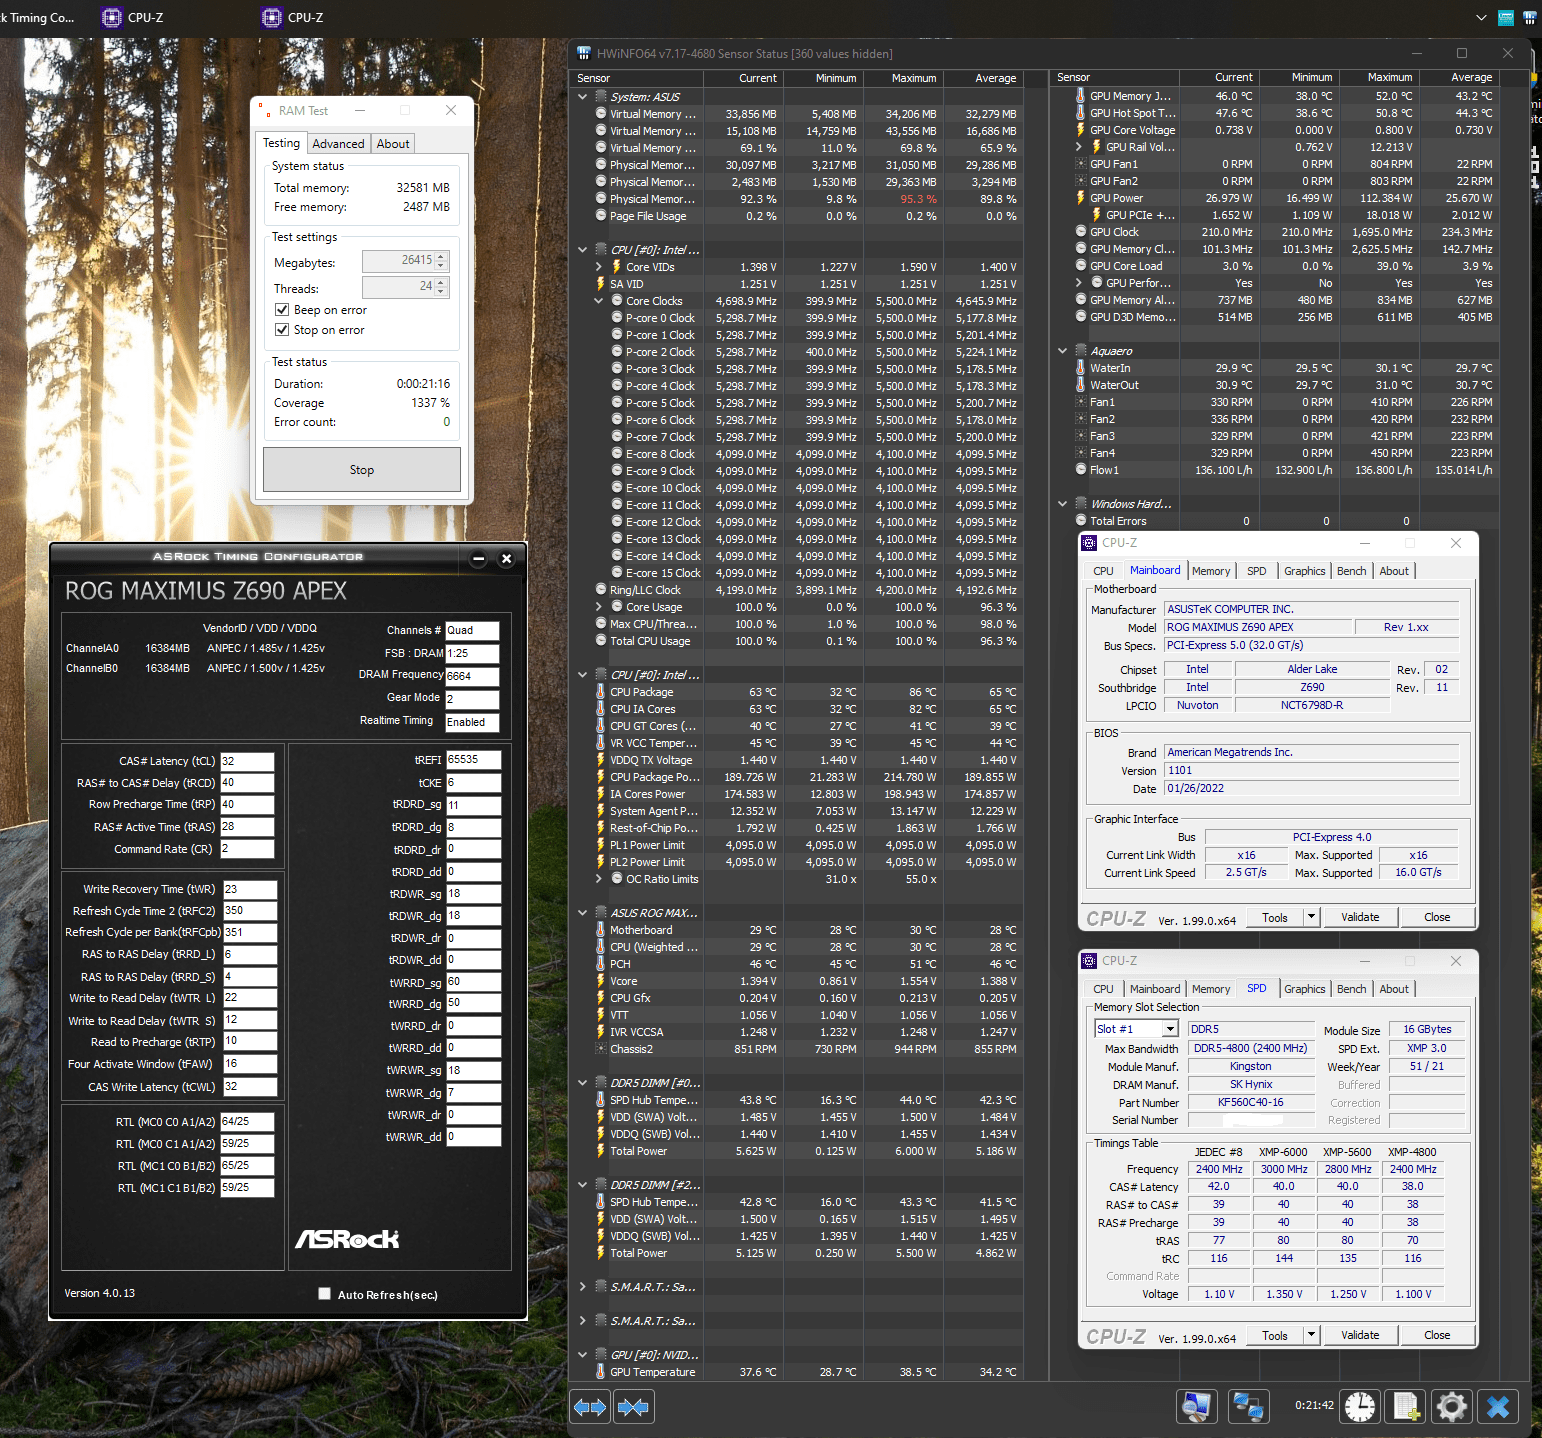Screen dimensions: 1542x1438
Task: Click thermometer icon beside WaterIn sensor
Action: pos(1080,368)
